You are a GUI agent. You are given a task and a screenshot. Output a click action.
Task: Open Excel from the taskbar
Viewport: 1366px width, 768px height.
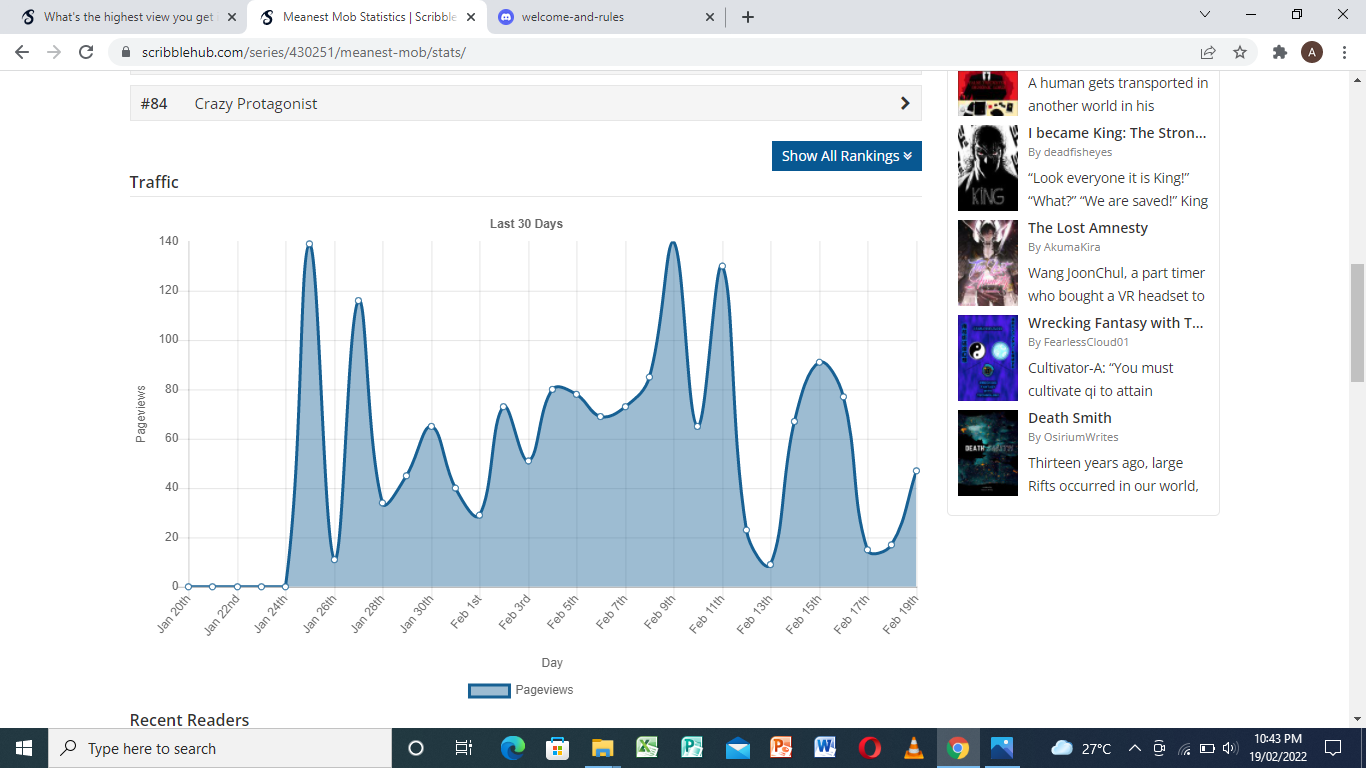tap(647, 748)
